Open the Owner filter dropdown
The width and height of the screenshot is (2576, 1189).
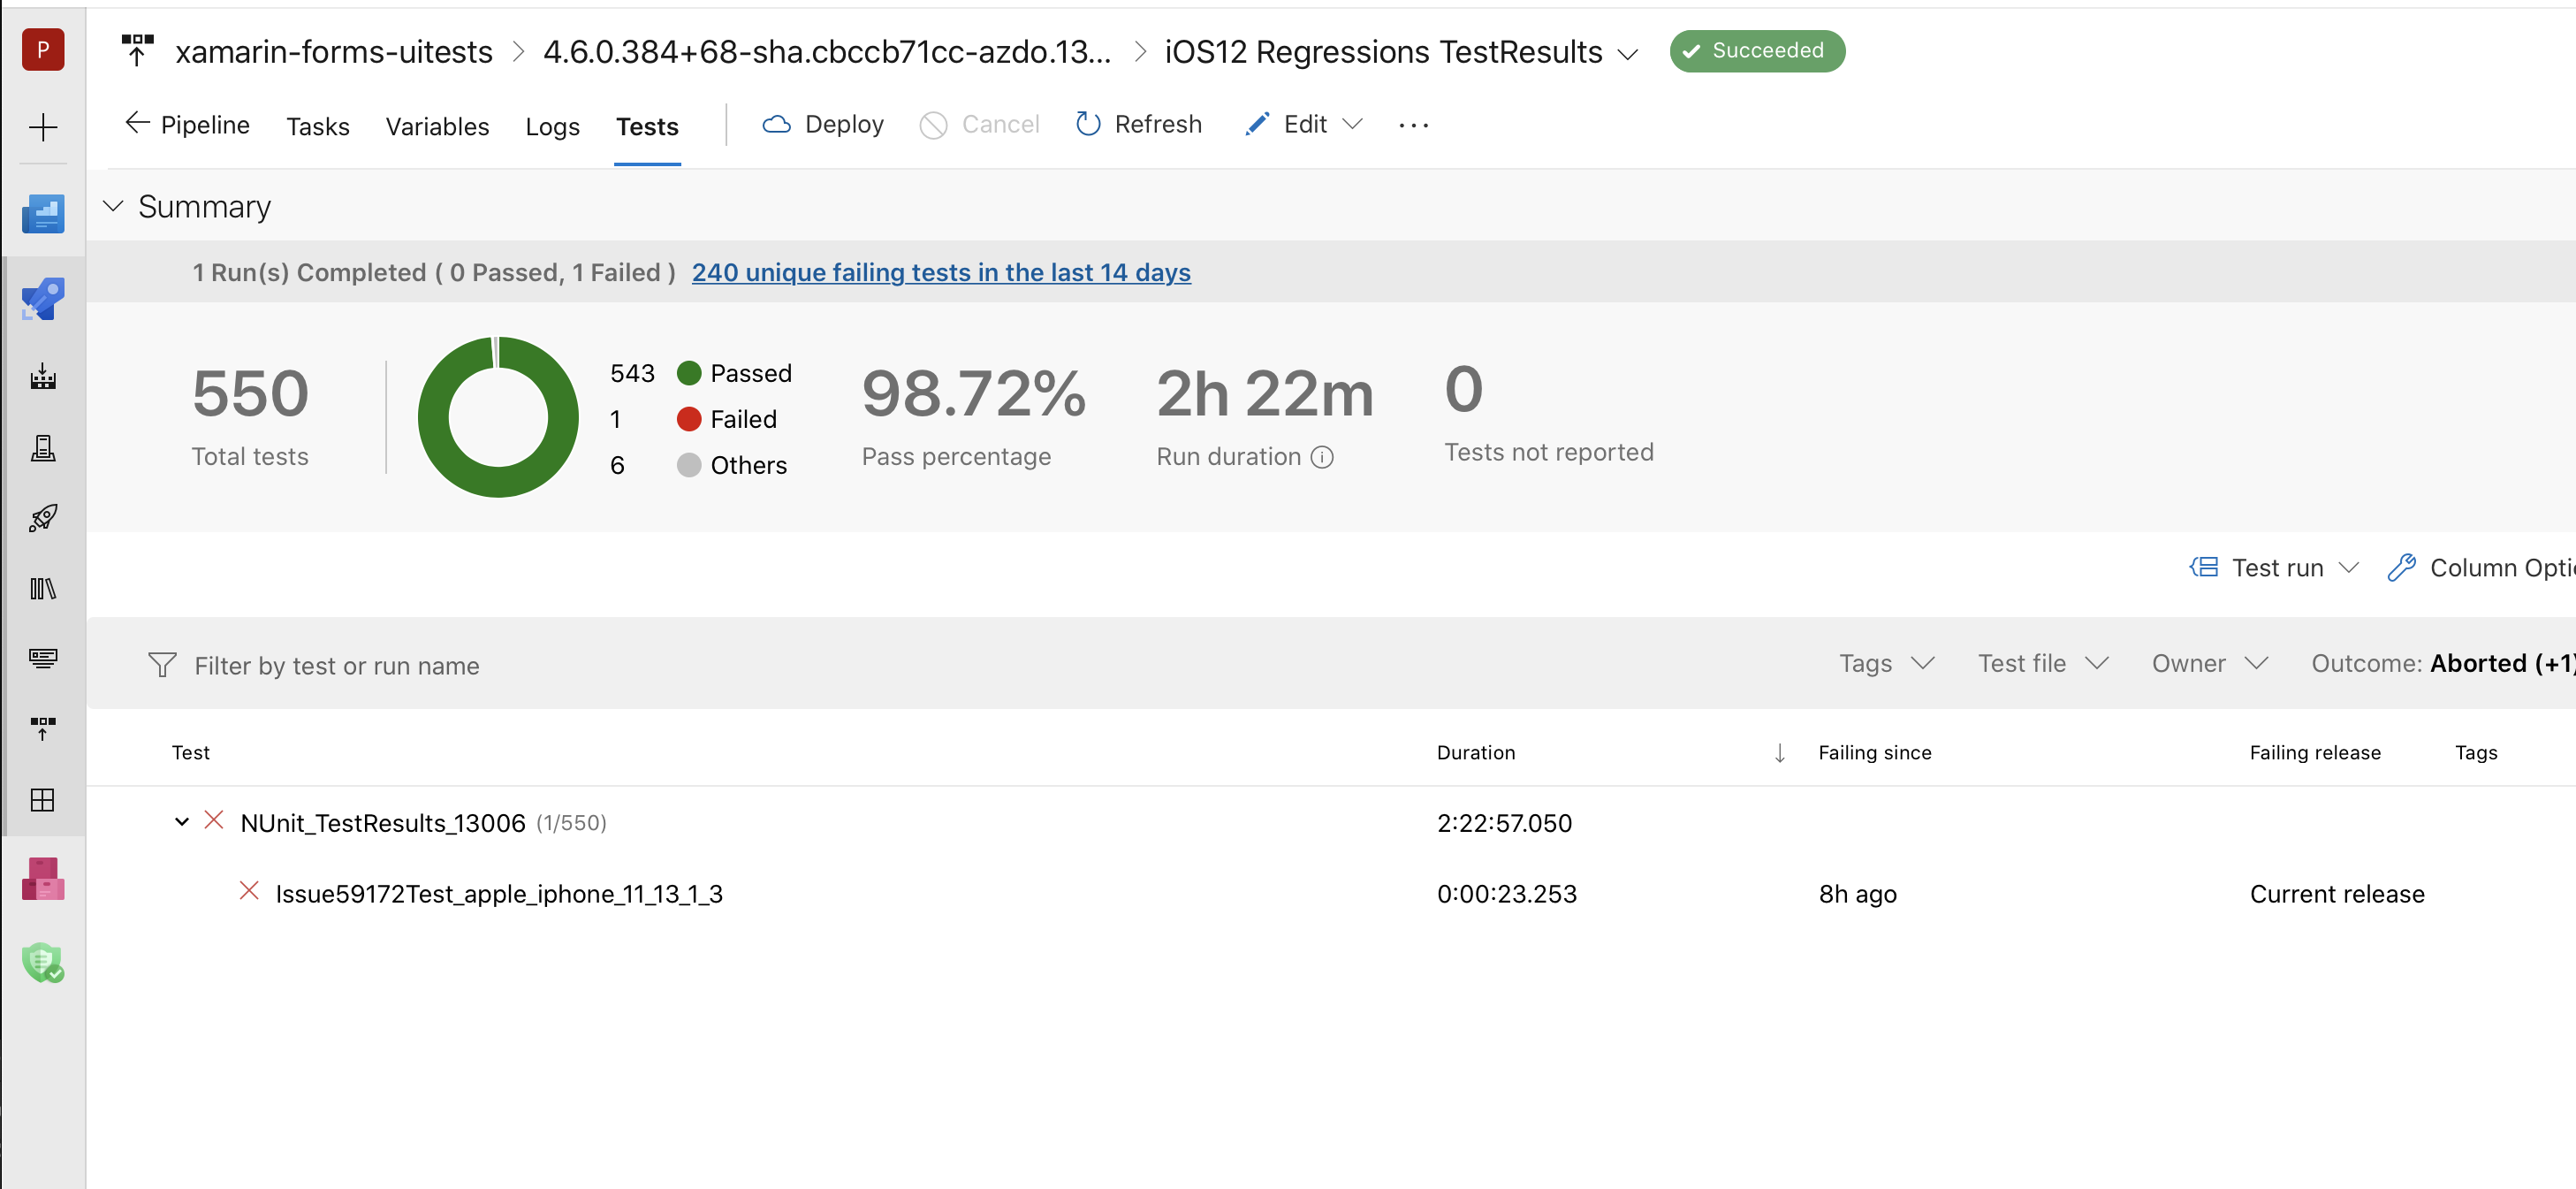[2208, 663]
